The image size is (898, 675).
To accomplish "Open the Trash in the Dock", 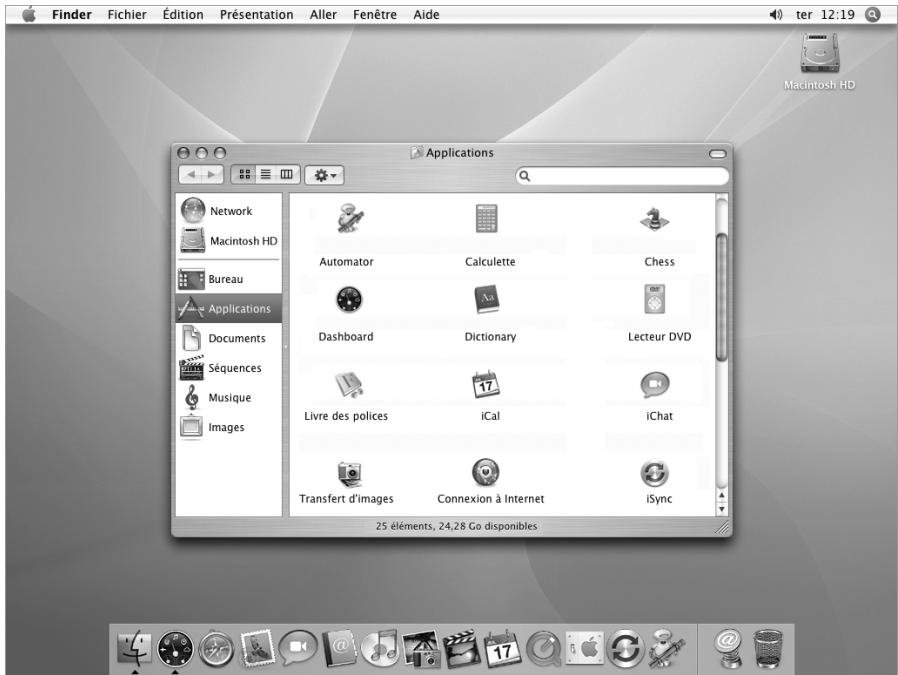I will (x=768, y=649).
